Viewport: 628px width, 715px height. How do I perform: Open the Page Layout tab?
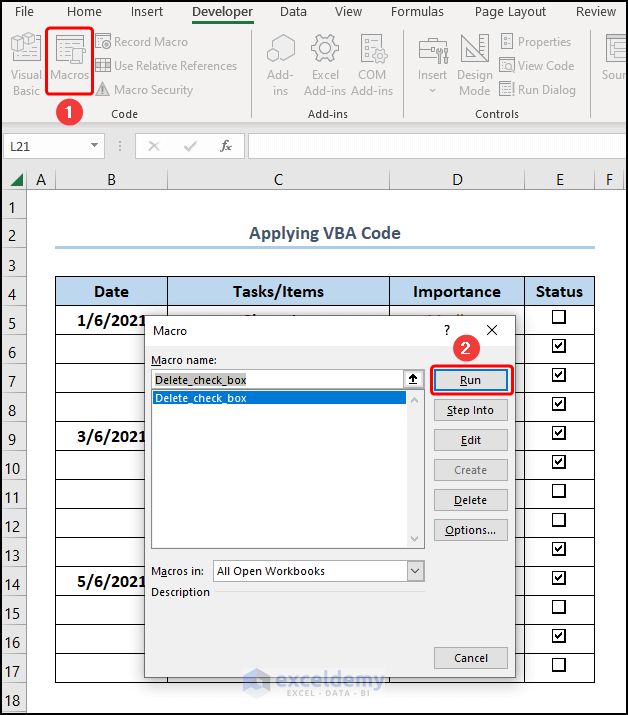(510, 11)
